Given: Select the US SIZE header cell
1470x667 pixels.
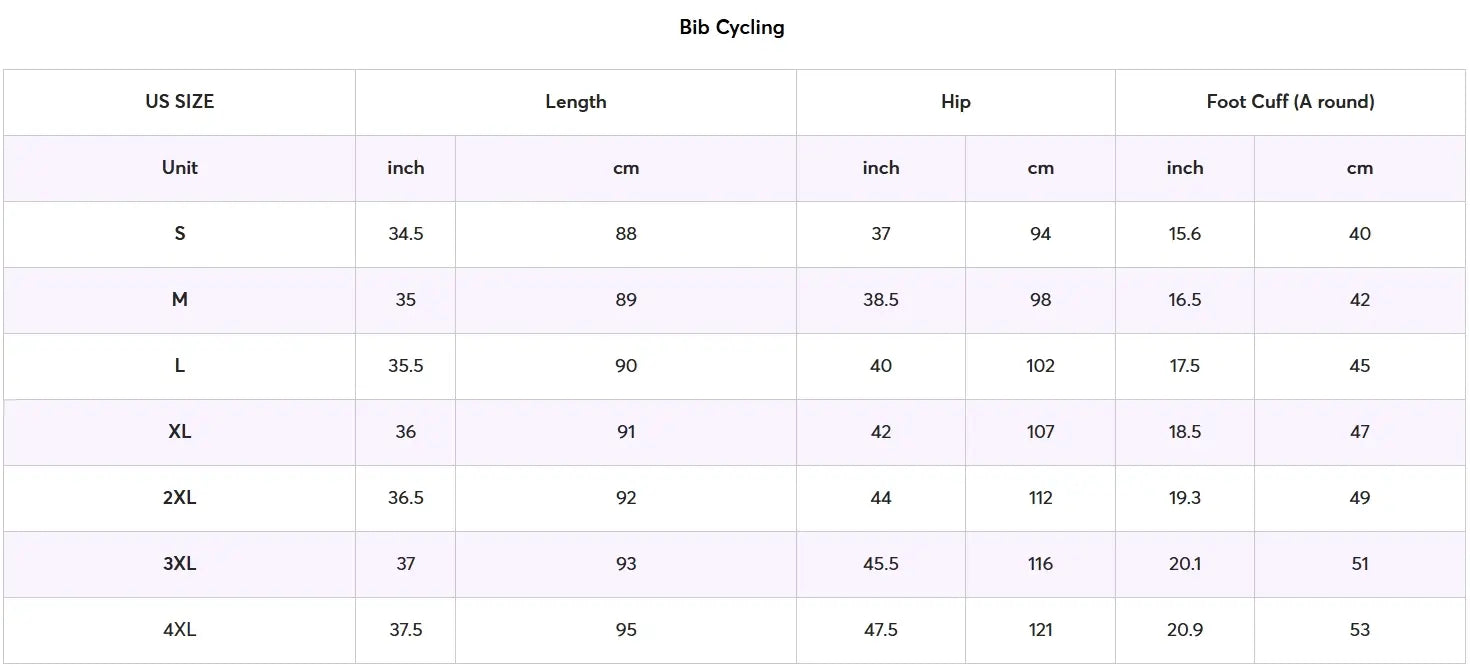Looking at the screenshot, I should point(180,102).
